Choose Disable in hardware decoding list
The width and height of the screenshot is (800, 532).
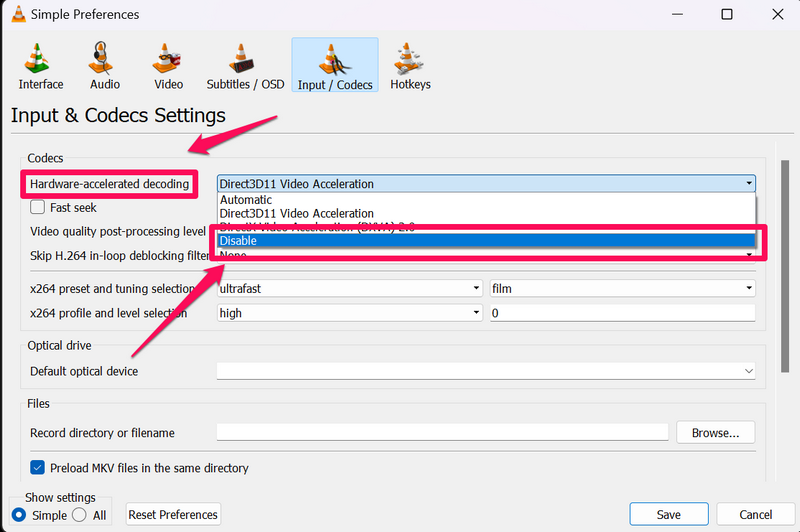click(x=486, y=241)
